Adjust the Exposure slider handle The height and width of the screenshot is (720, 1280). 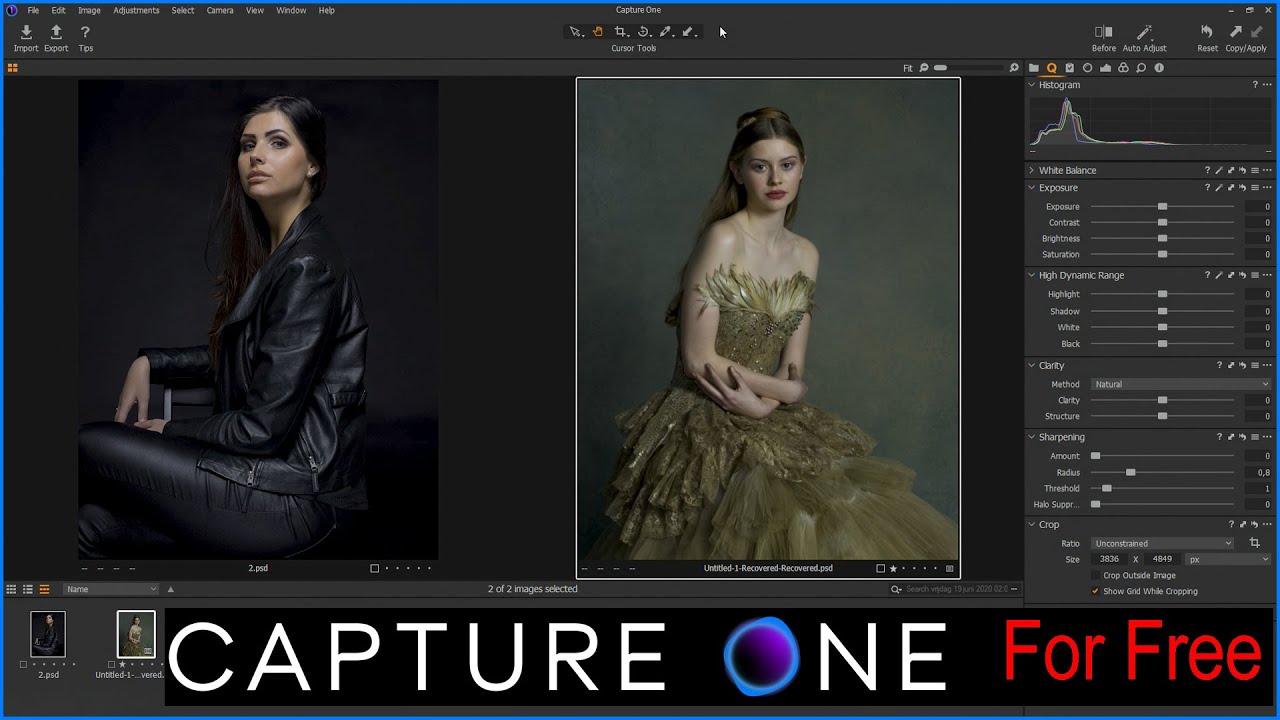(x=1162, y=207)
